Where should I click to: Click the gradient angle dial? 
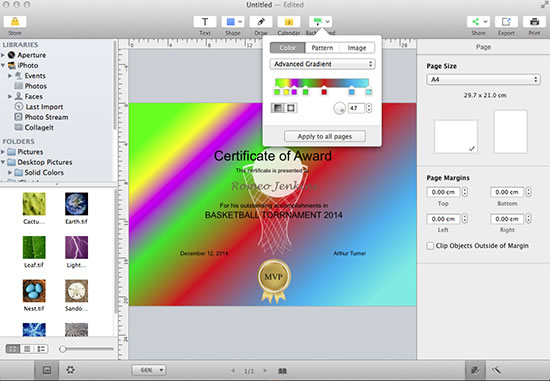(x=339, y=108)
